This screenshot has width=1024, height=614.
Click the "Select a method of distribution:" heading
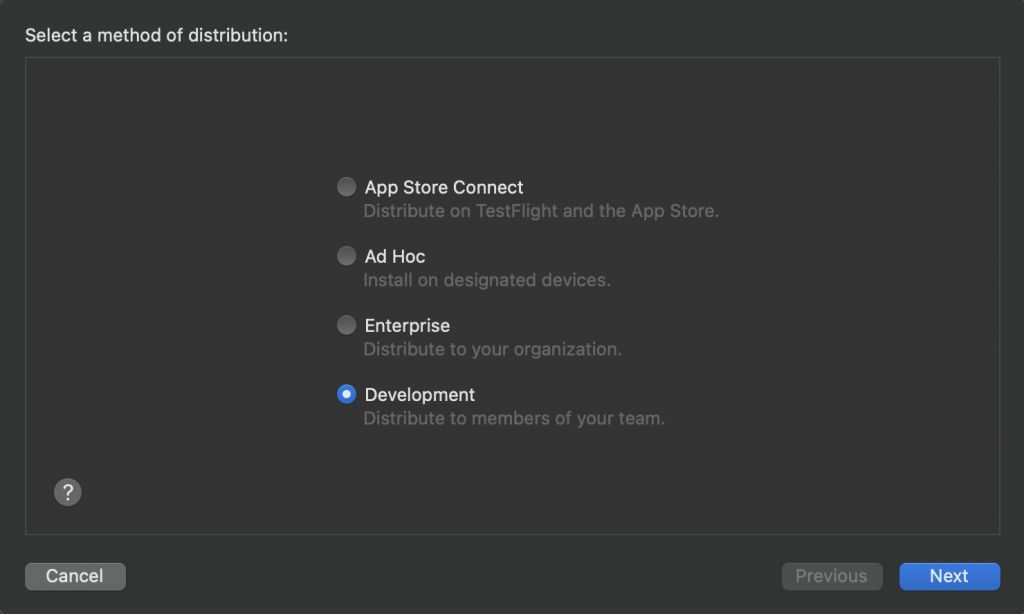156,35
